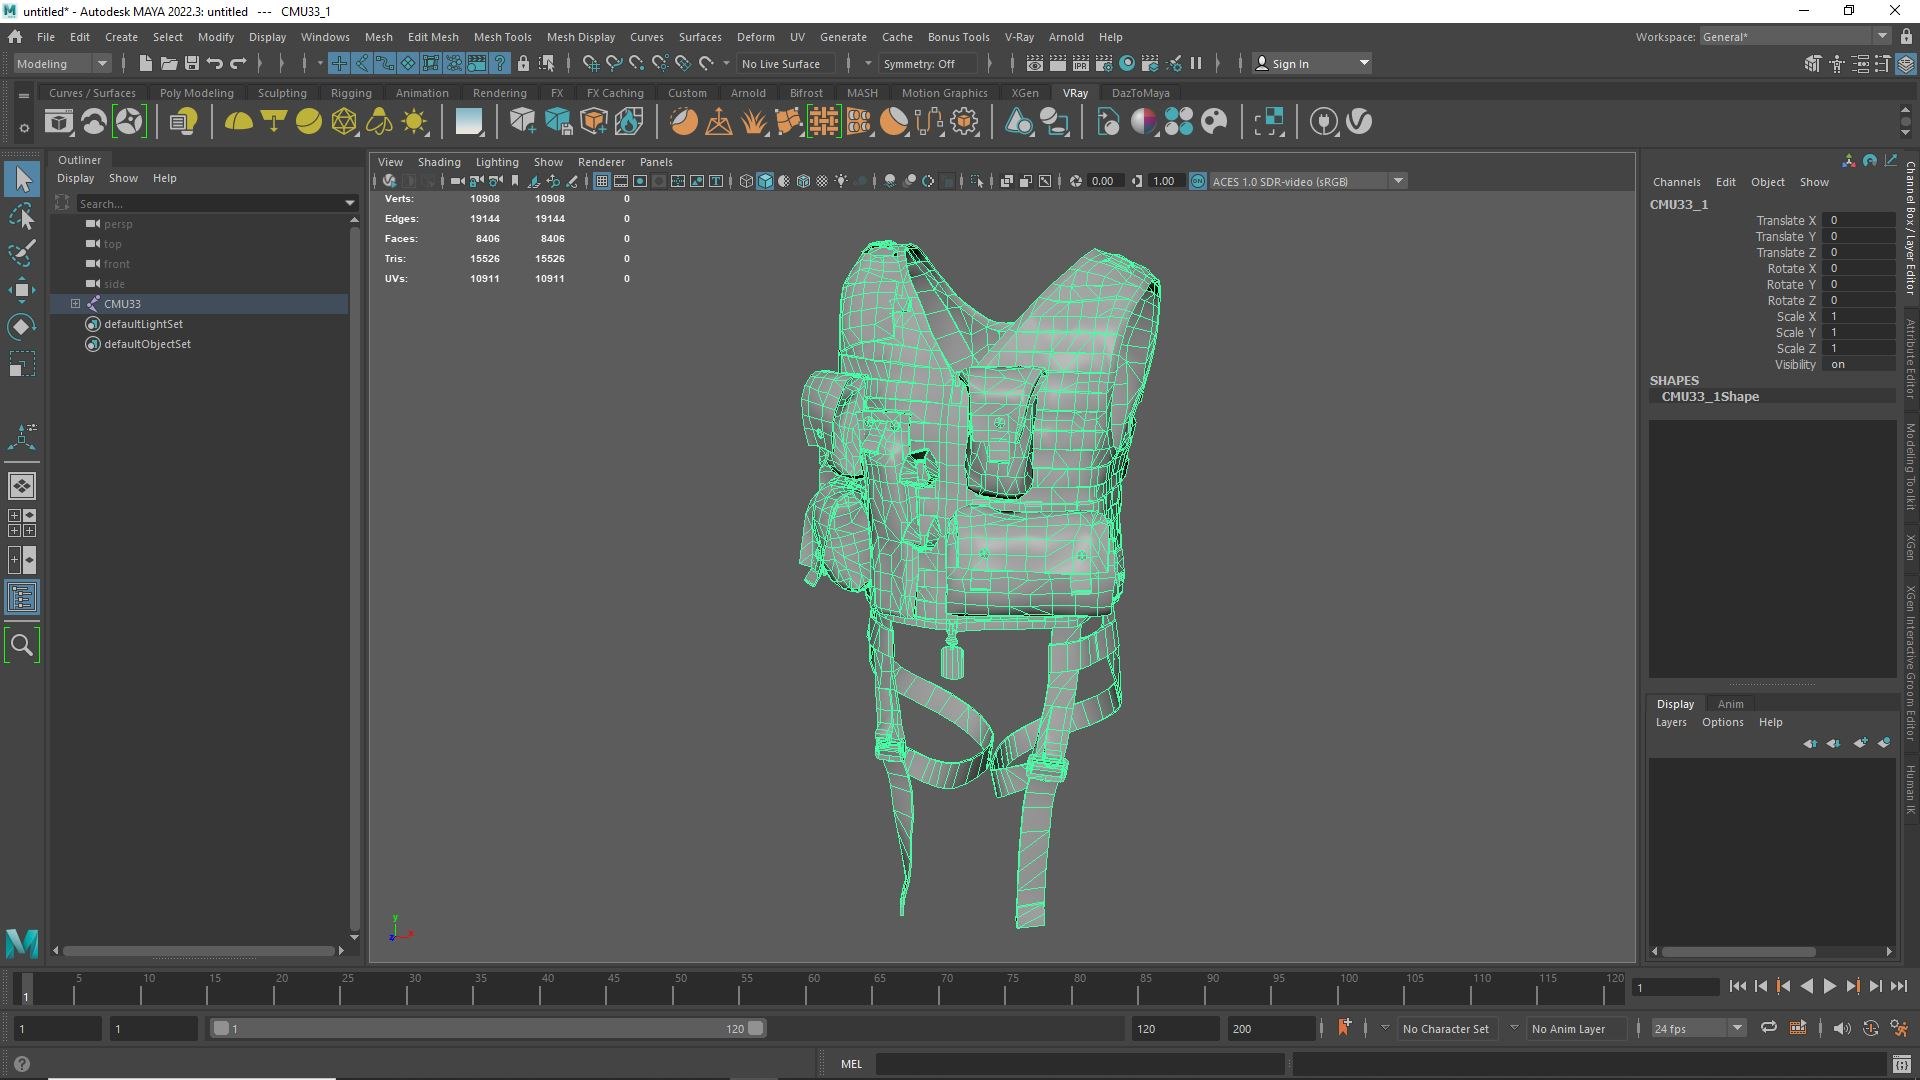This screenshot has width=1920, height=1080.
Task: Click the Outliner horizontal scrollbar
Action: 199,950
